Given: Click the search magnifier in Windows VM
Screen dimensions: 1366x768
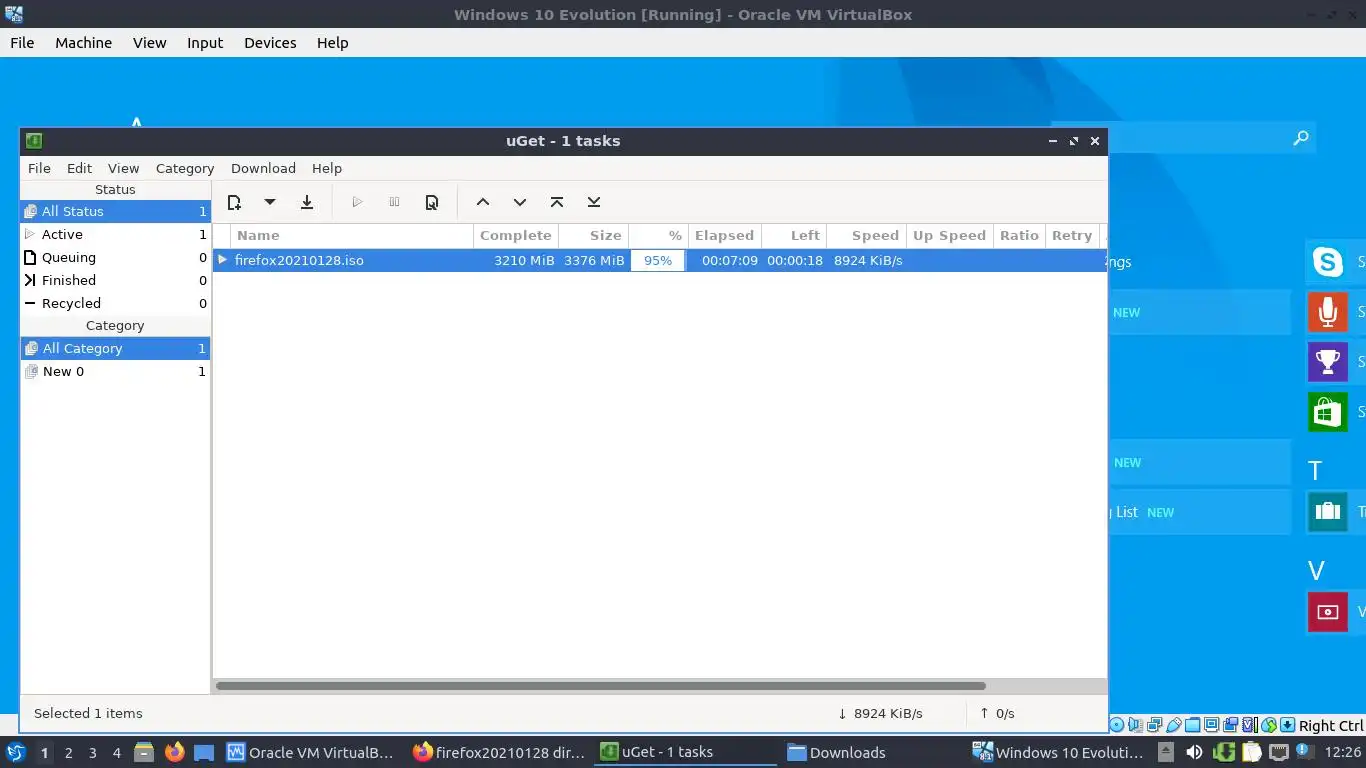Looking at the screenshot, I should click(1300, 138).
